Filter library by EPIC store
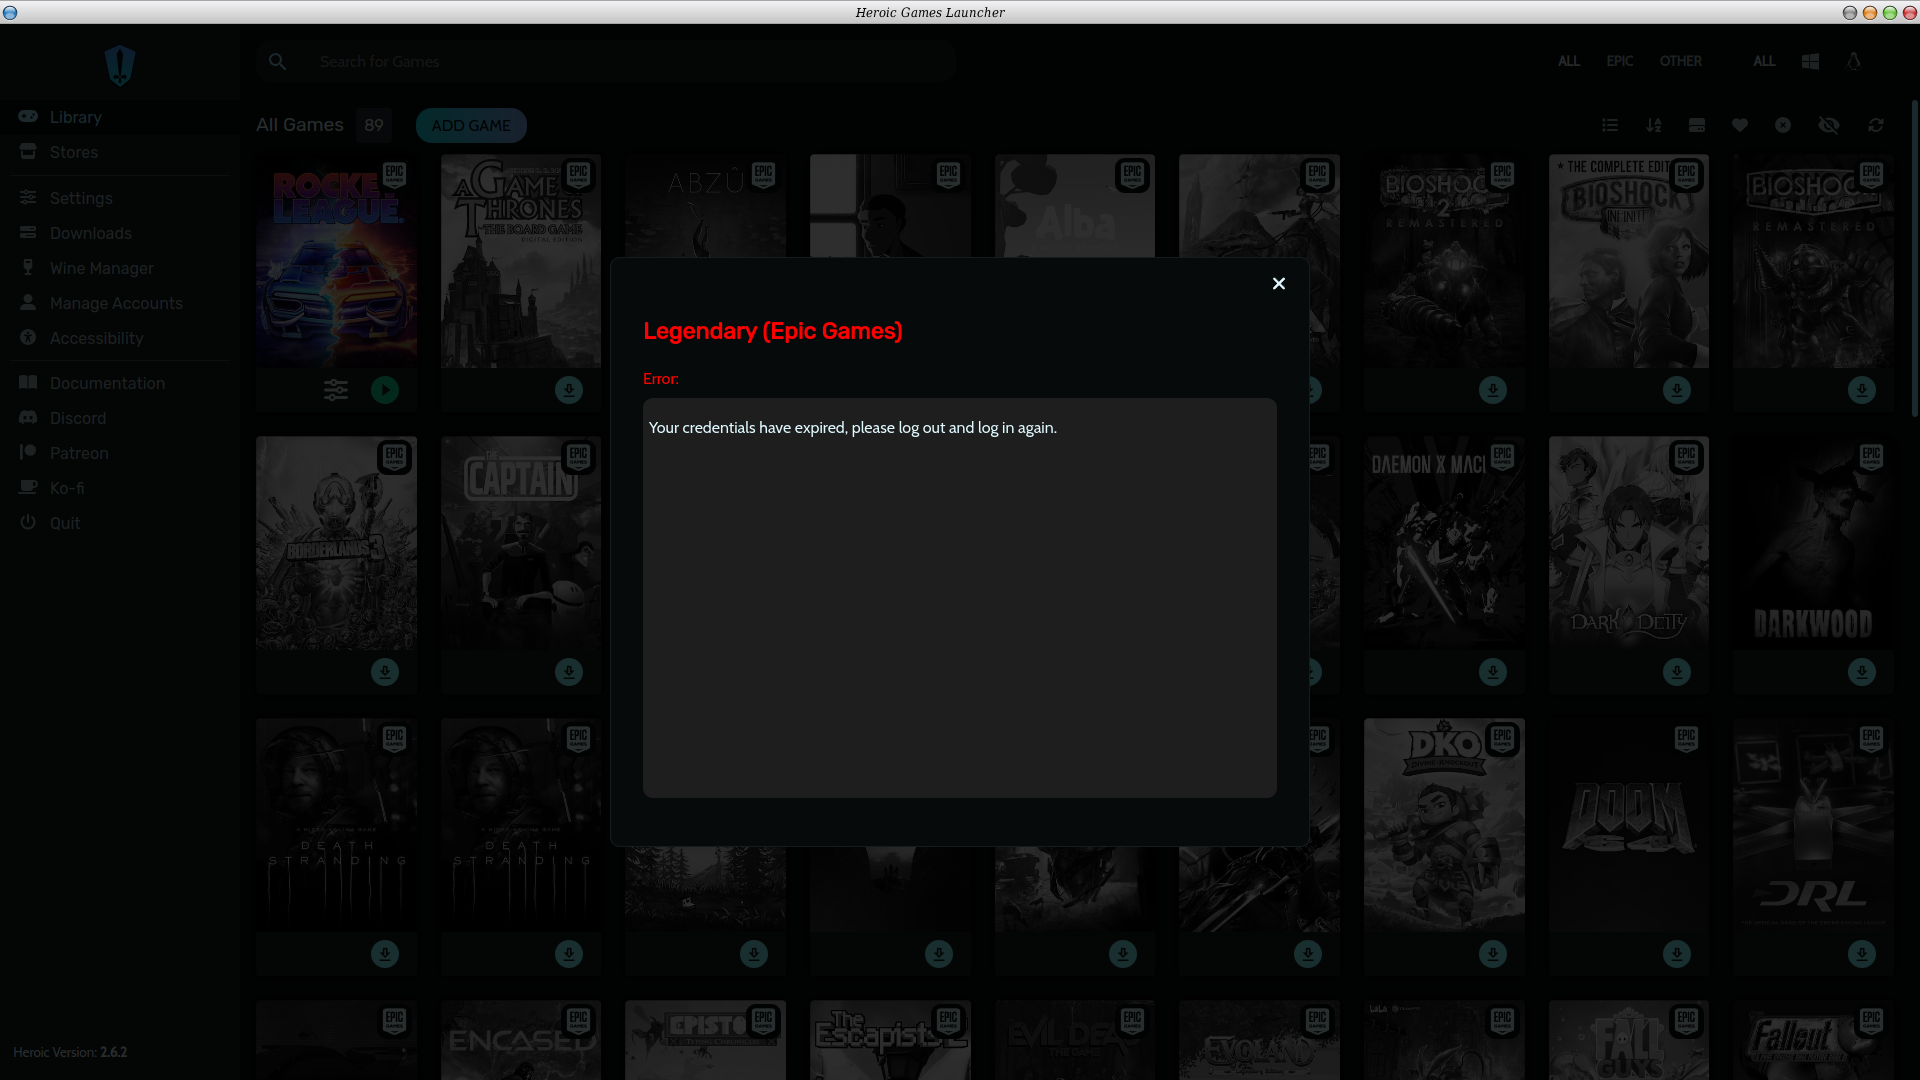Screen dimensions: 1920x1080 tap(1619, 61)
